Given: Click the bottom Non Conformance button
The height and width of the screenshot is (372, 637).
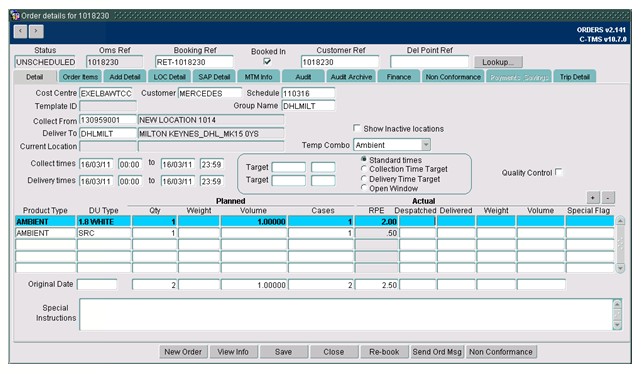Looking at the screenshot, I should click(x=501, y=352).
